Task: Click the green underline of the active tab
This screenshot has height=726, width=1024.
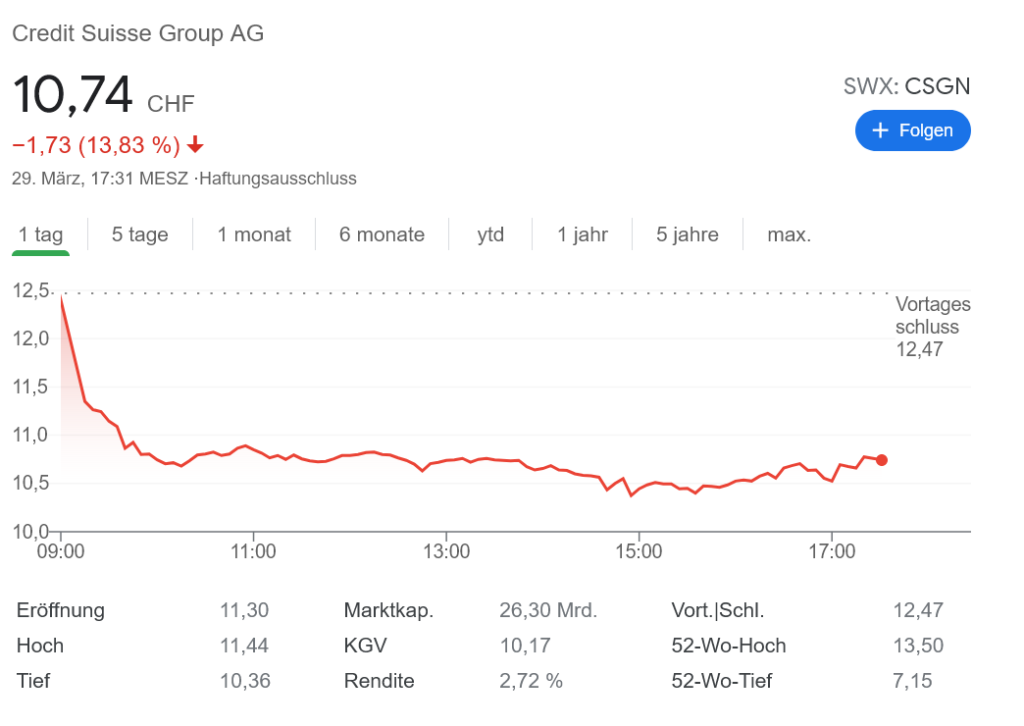Action: coord(41,254)
